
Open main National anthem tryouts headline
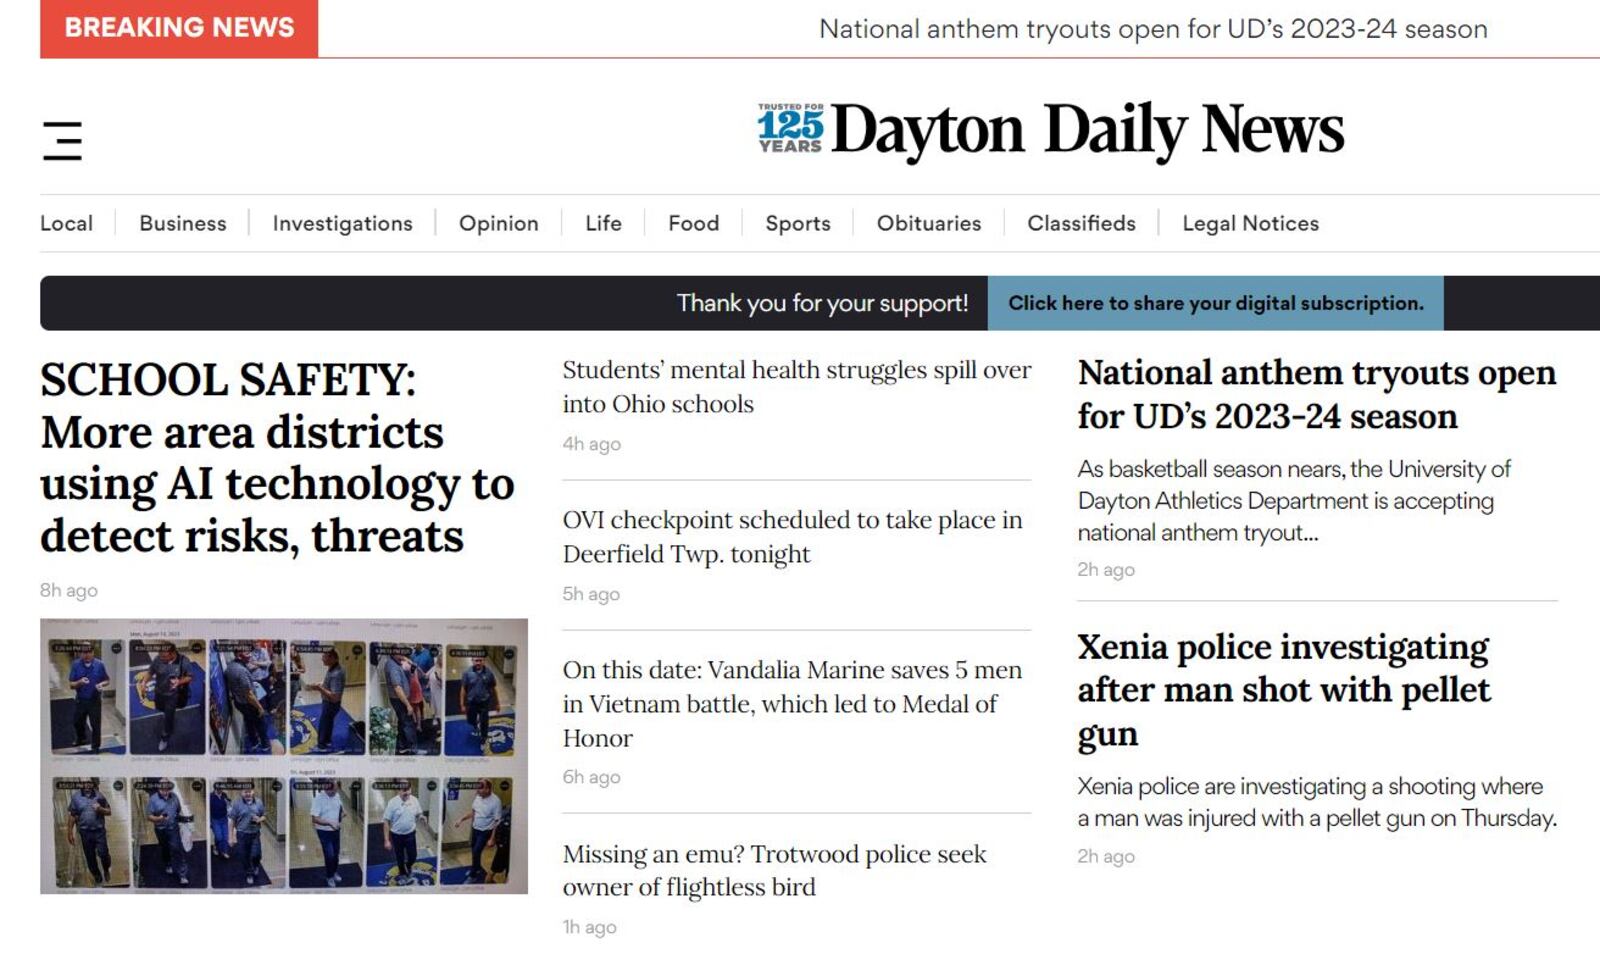(1317, 394)
